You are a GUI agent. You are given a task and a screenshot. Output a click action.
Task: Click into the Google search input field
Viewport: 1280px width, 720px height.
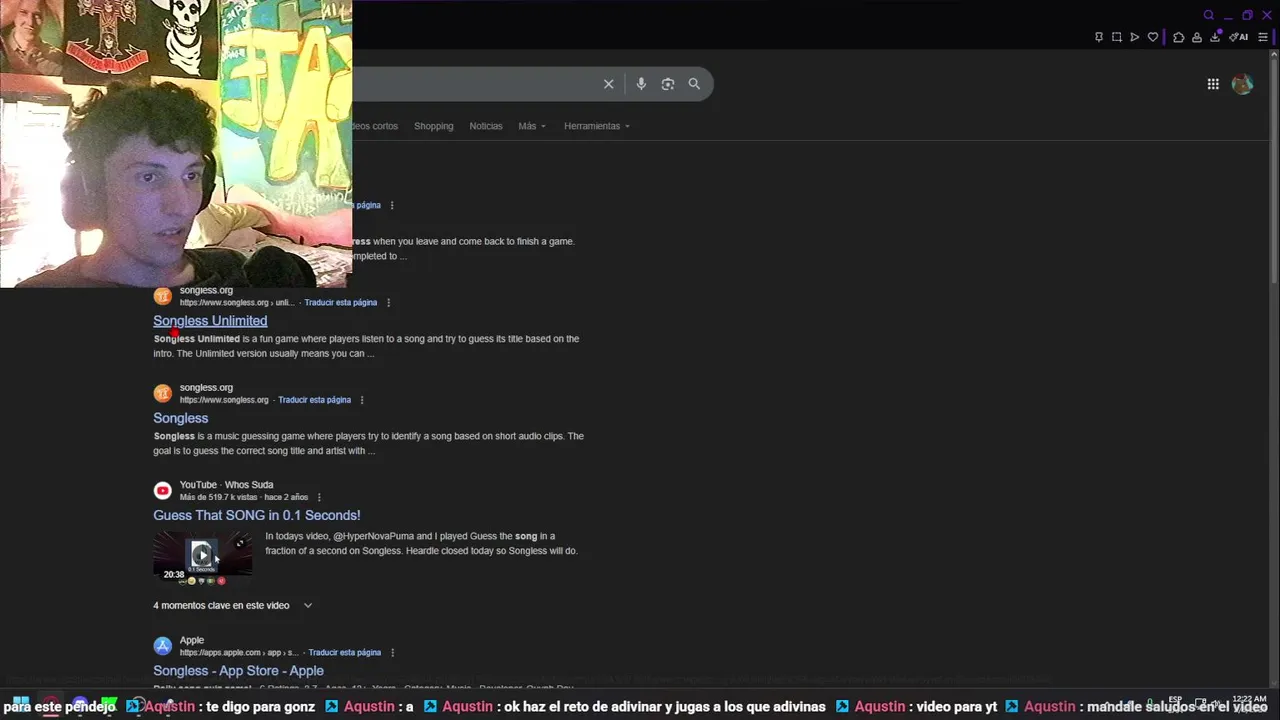click(475, 84)
